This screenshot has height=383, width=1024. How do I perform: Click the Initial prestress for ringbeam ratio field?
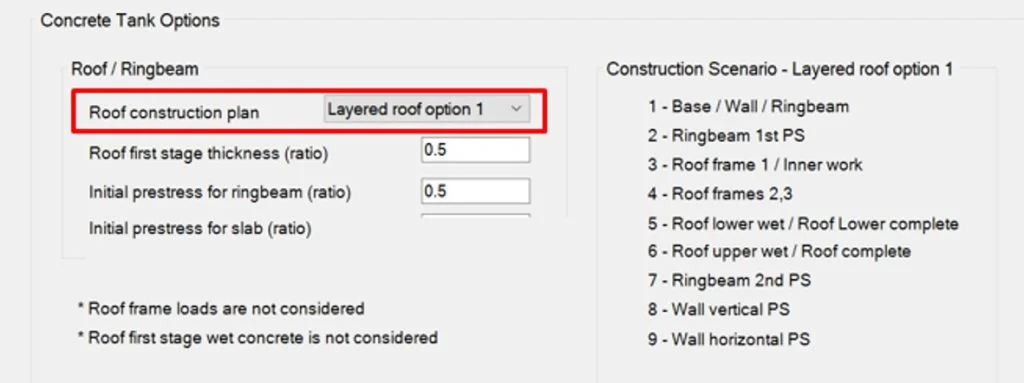pyautogui.click(x=475, y=191)
